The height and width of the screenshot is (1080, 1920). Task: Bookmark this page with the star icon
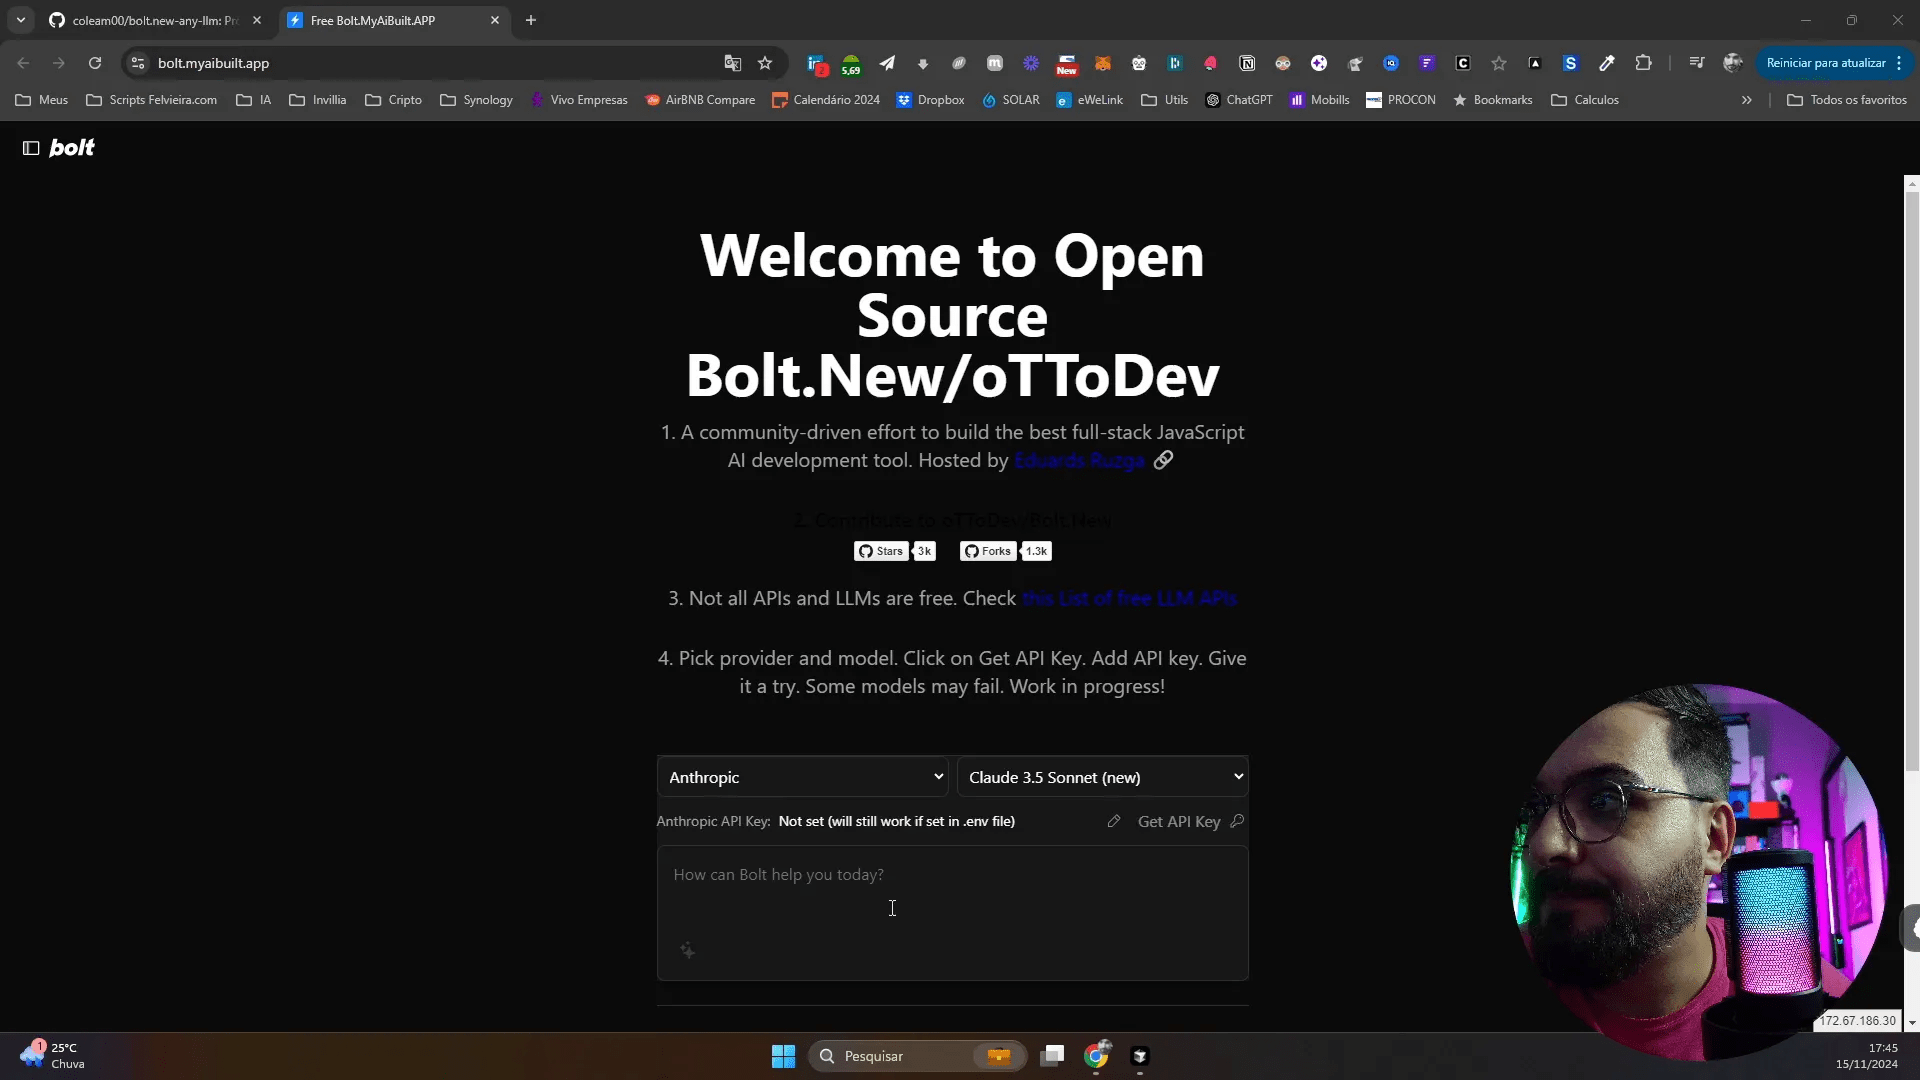(x=765, y=63)
